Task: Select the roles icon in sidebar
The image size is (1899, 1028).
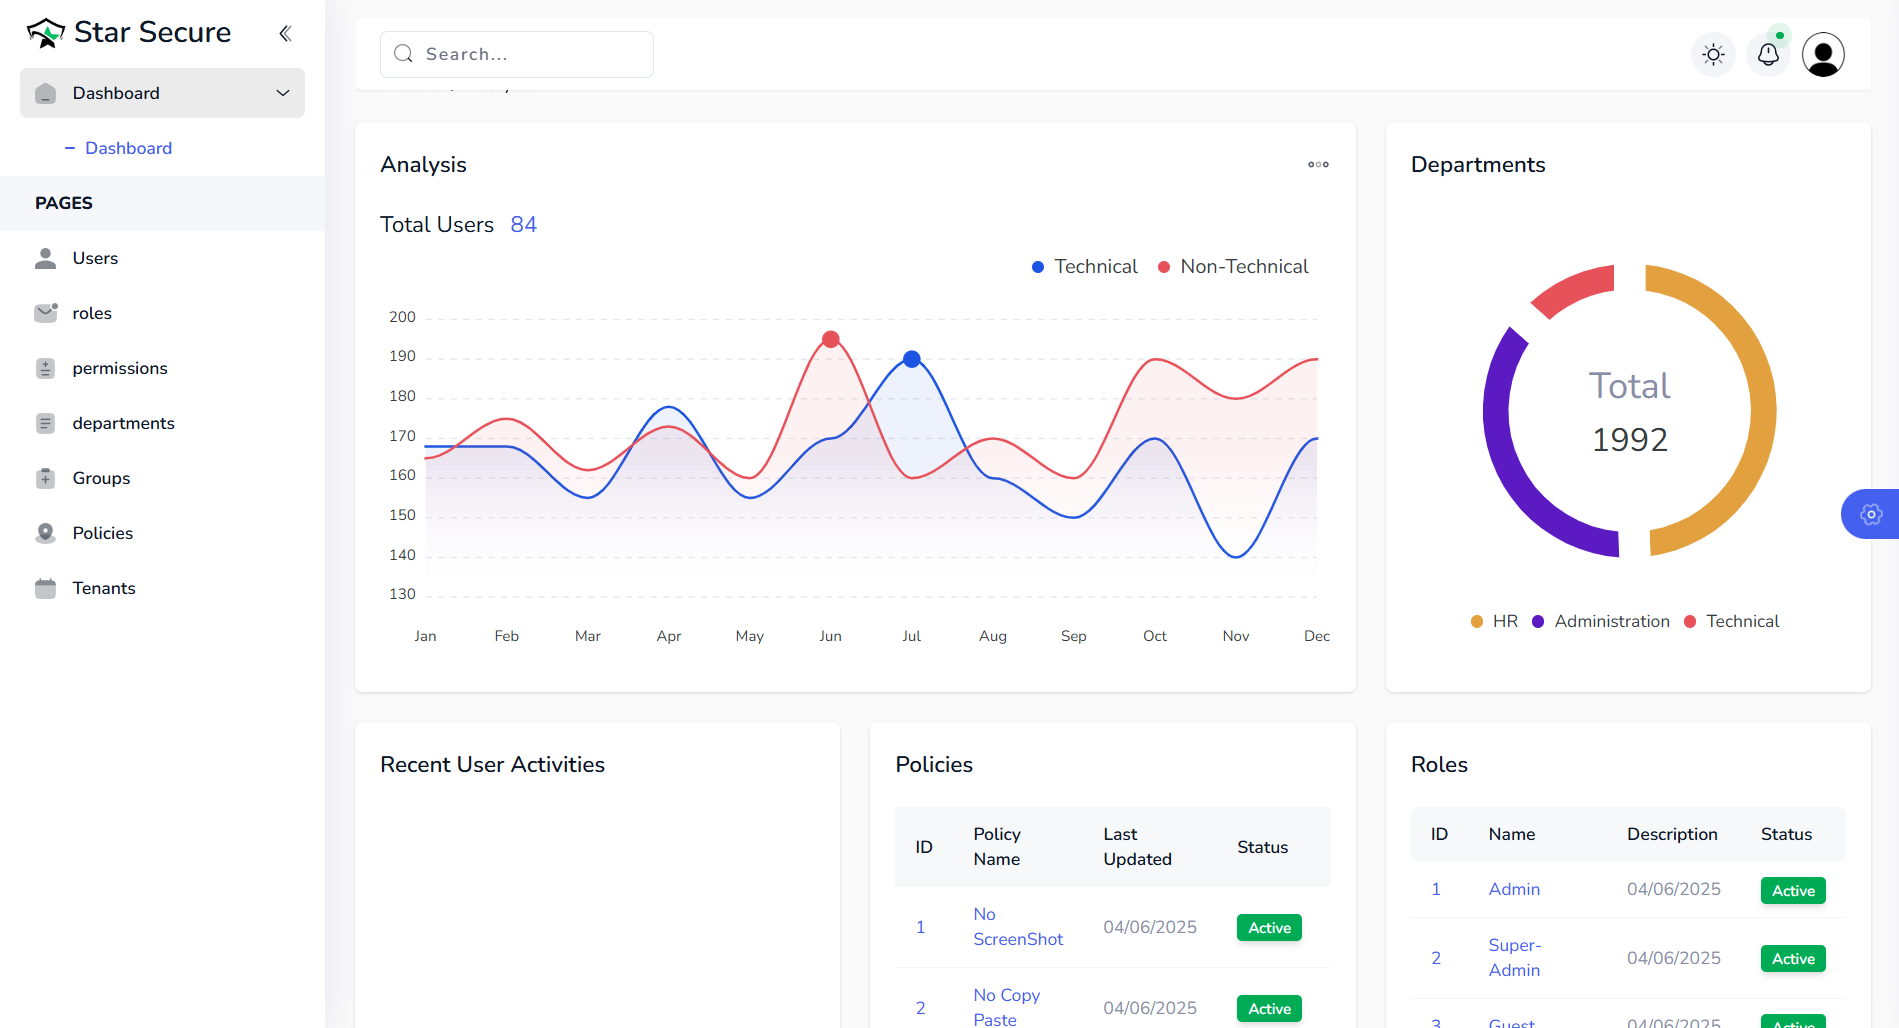Action: pos(46,313)
